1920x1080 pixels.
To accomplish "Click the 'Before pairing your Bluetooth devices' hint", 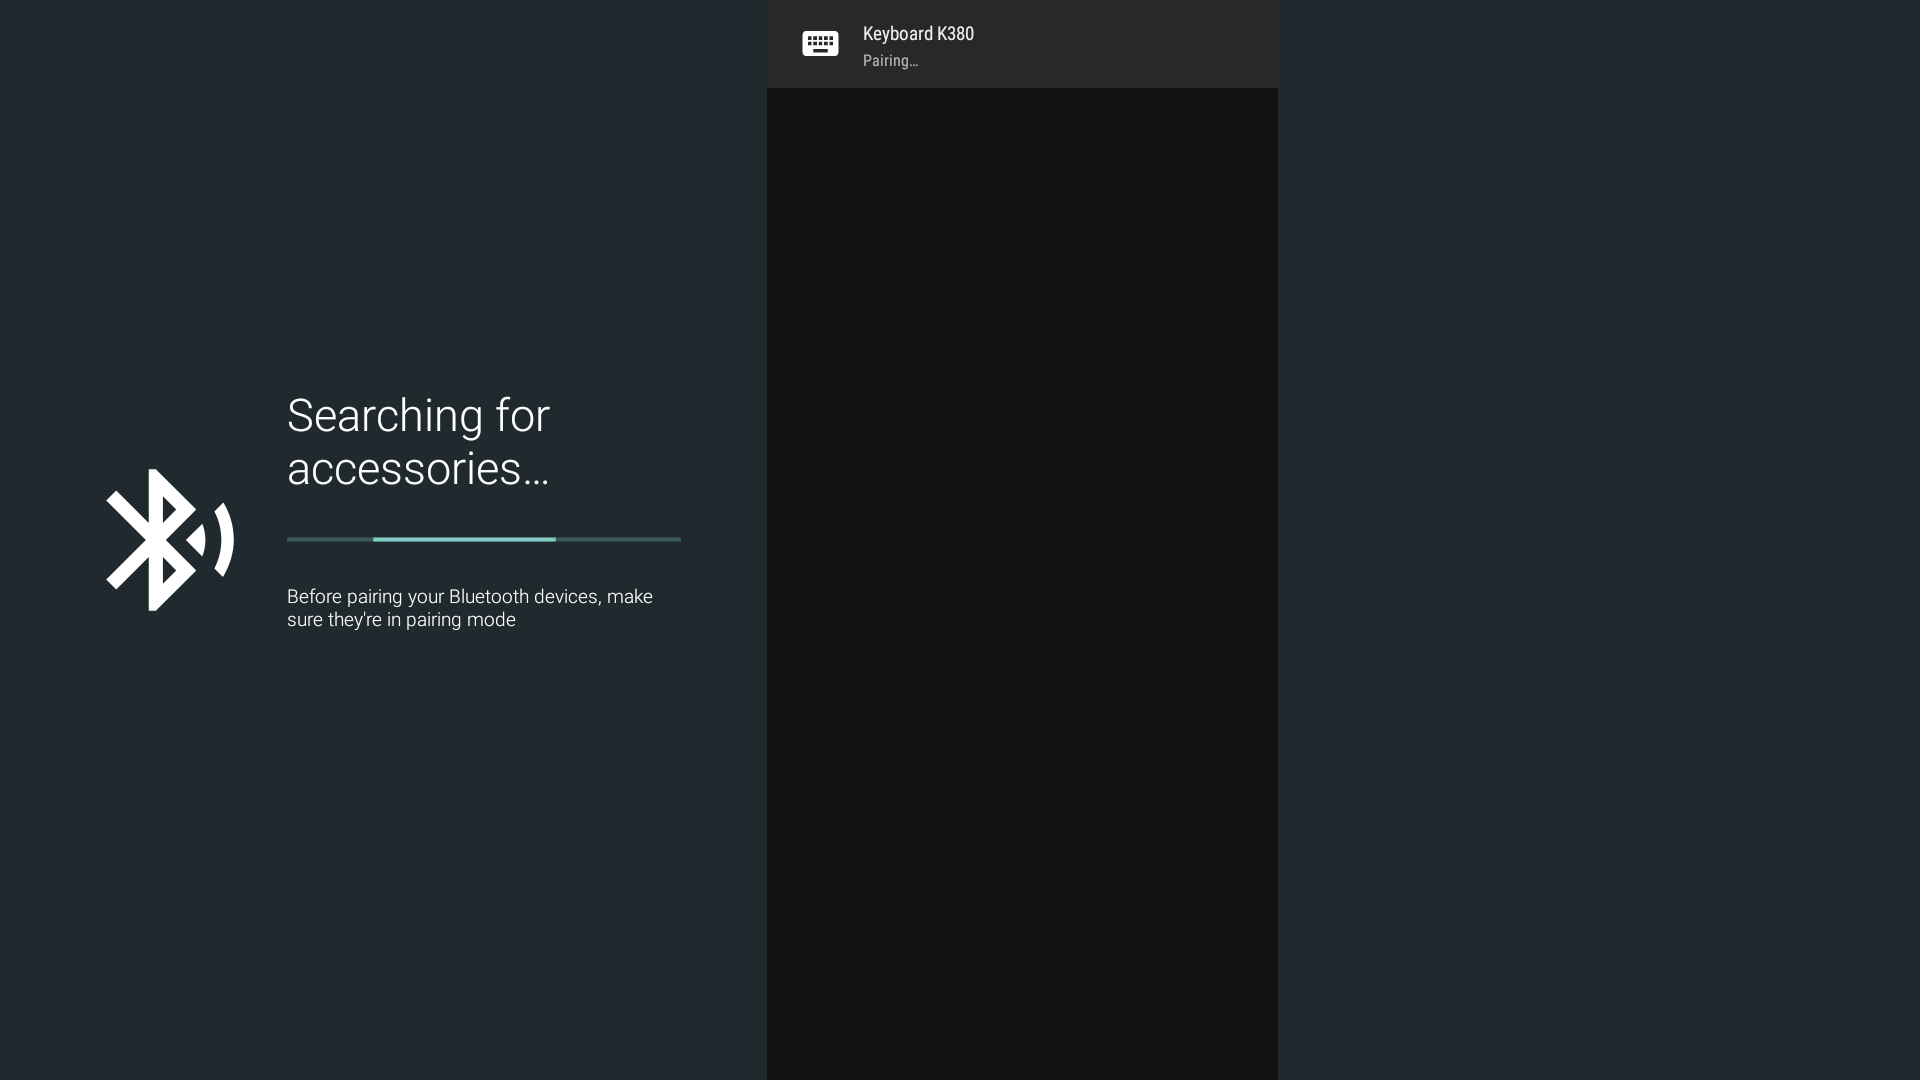I will tap(470, 608).
